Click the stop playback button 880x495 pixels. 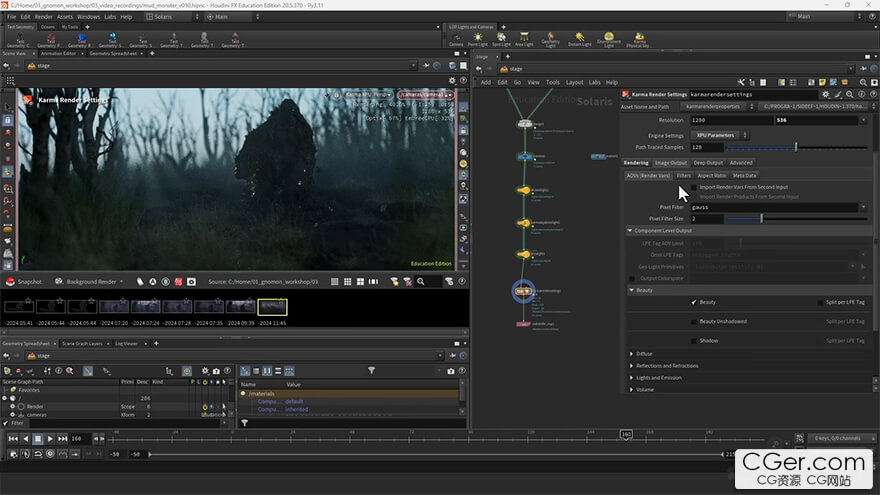tap(38, 439)
